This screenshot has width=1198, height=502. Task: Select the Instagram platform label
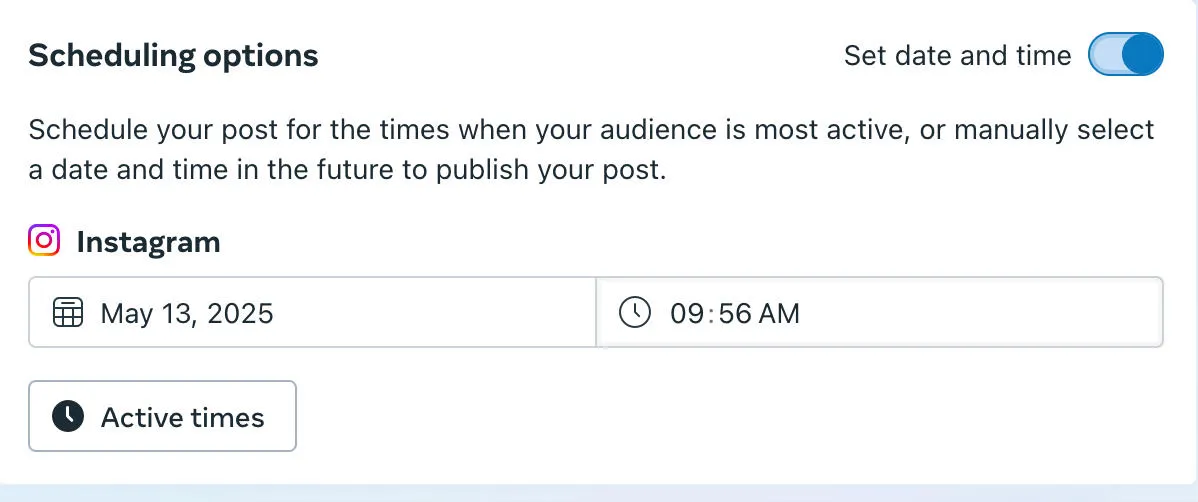[x=148, y=242]
